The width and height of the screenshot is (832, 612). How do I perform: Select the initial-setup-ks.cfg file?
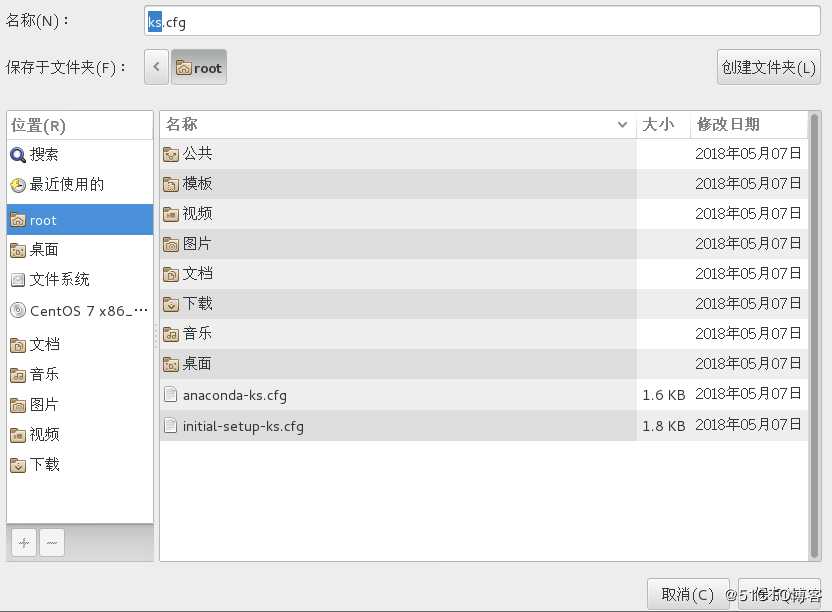tap(483, 426)
